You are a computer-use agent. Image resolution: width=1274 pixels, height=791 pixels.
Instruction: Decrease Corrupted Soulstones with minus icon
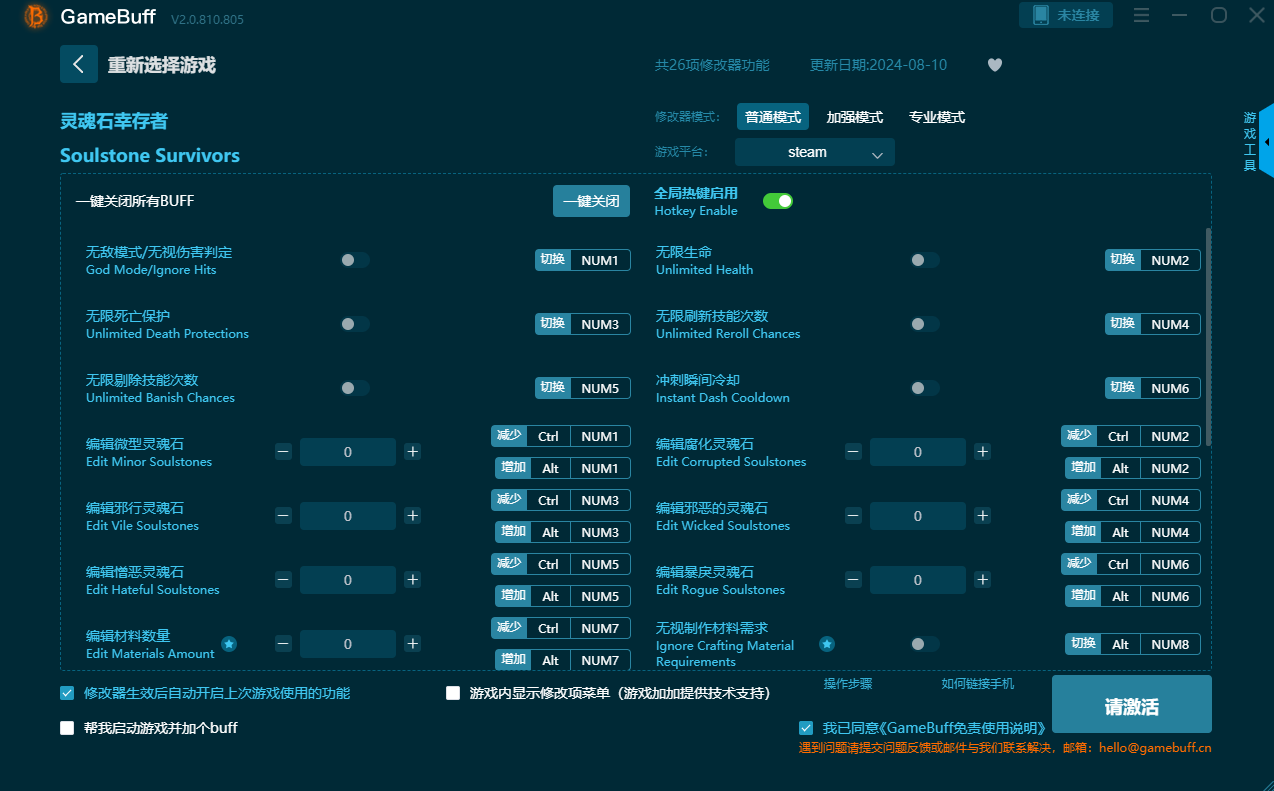pos(854,452)
